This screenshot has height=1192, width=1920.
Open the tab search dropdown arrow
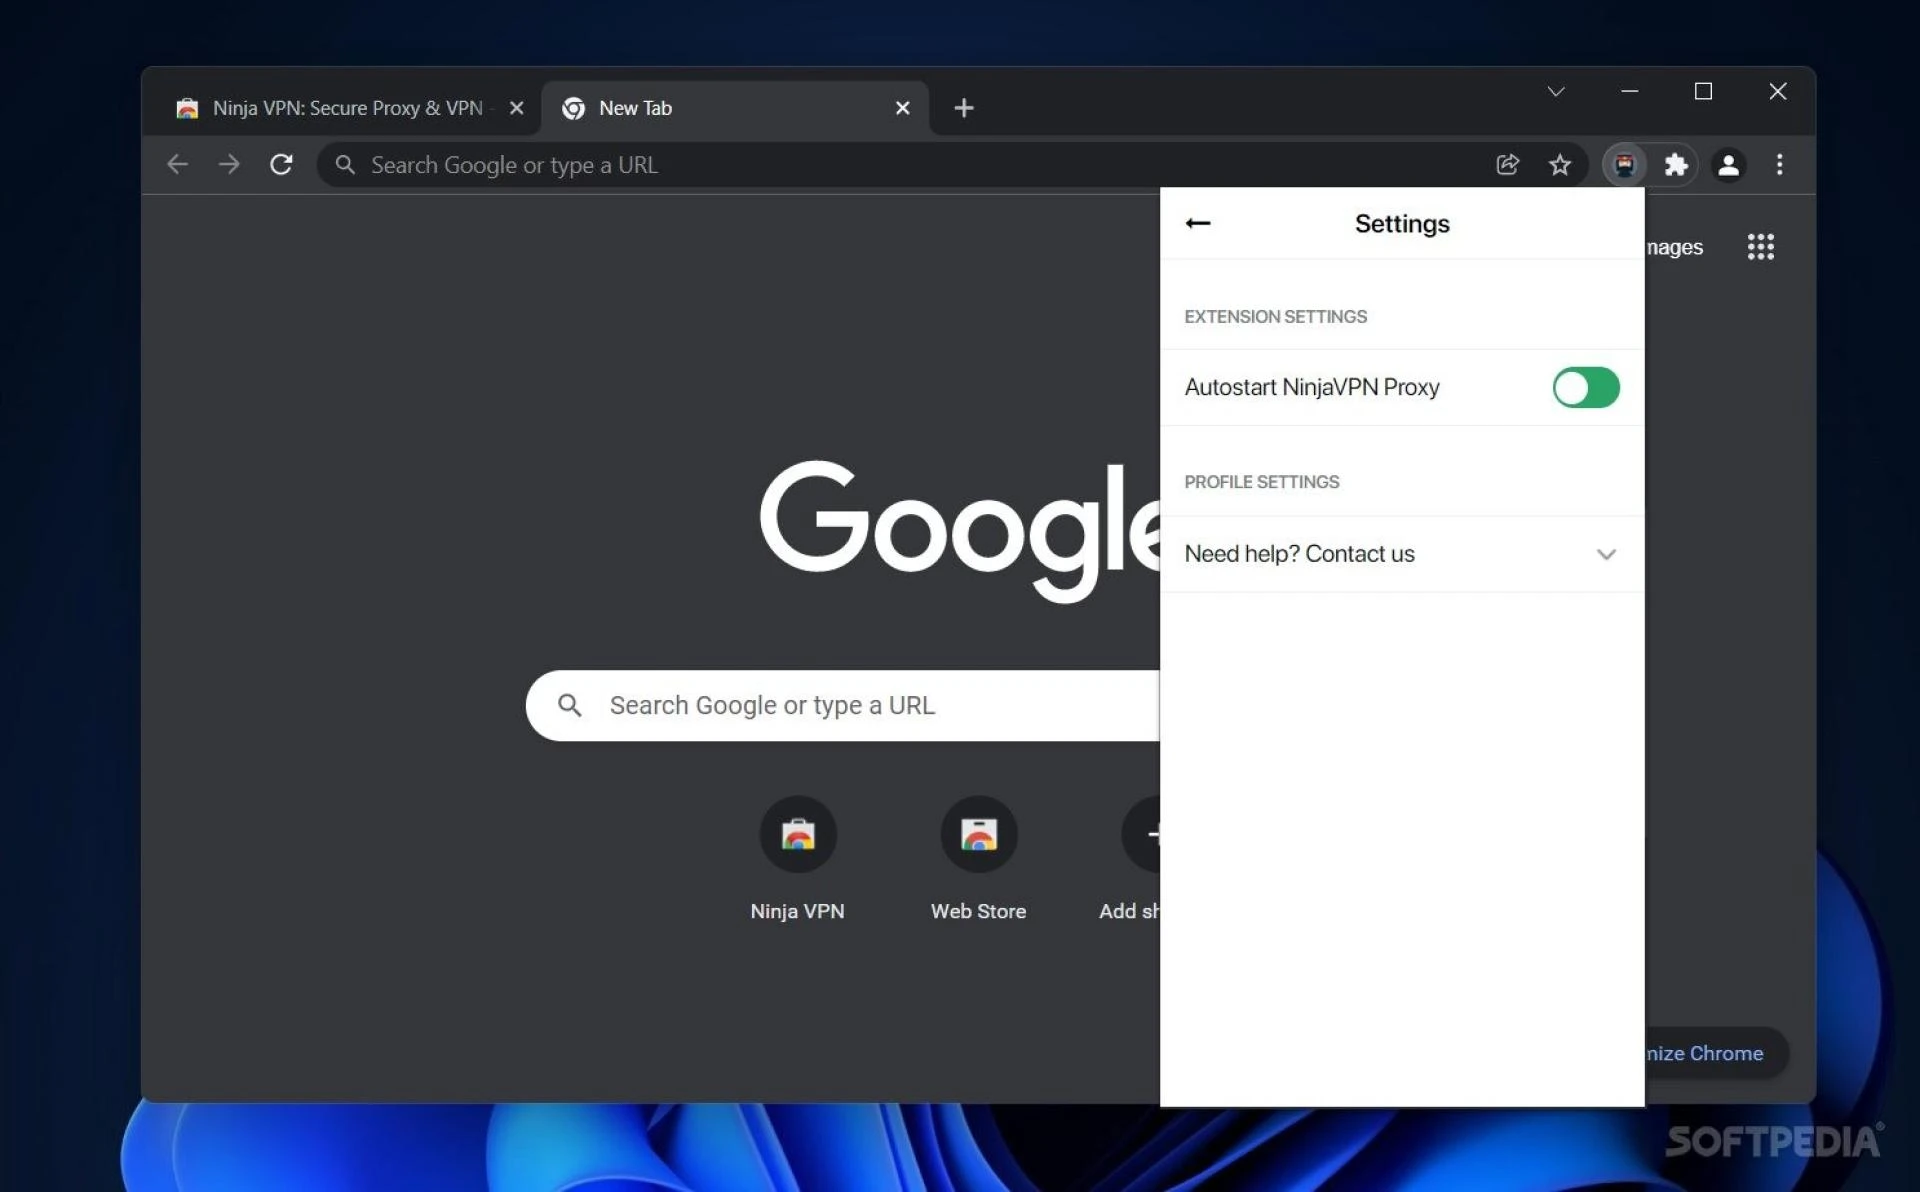pos(1555,92)
